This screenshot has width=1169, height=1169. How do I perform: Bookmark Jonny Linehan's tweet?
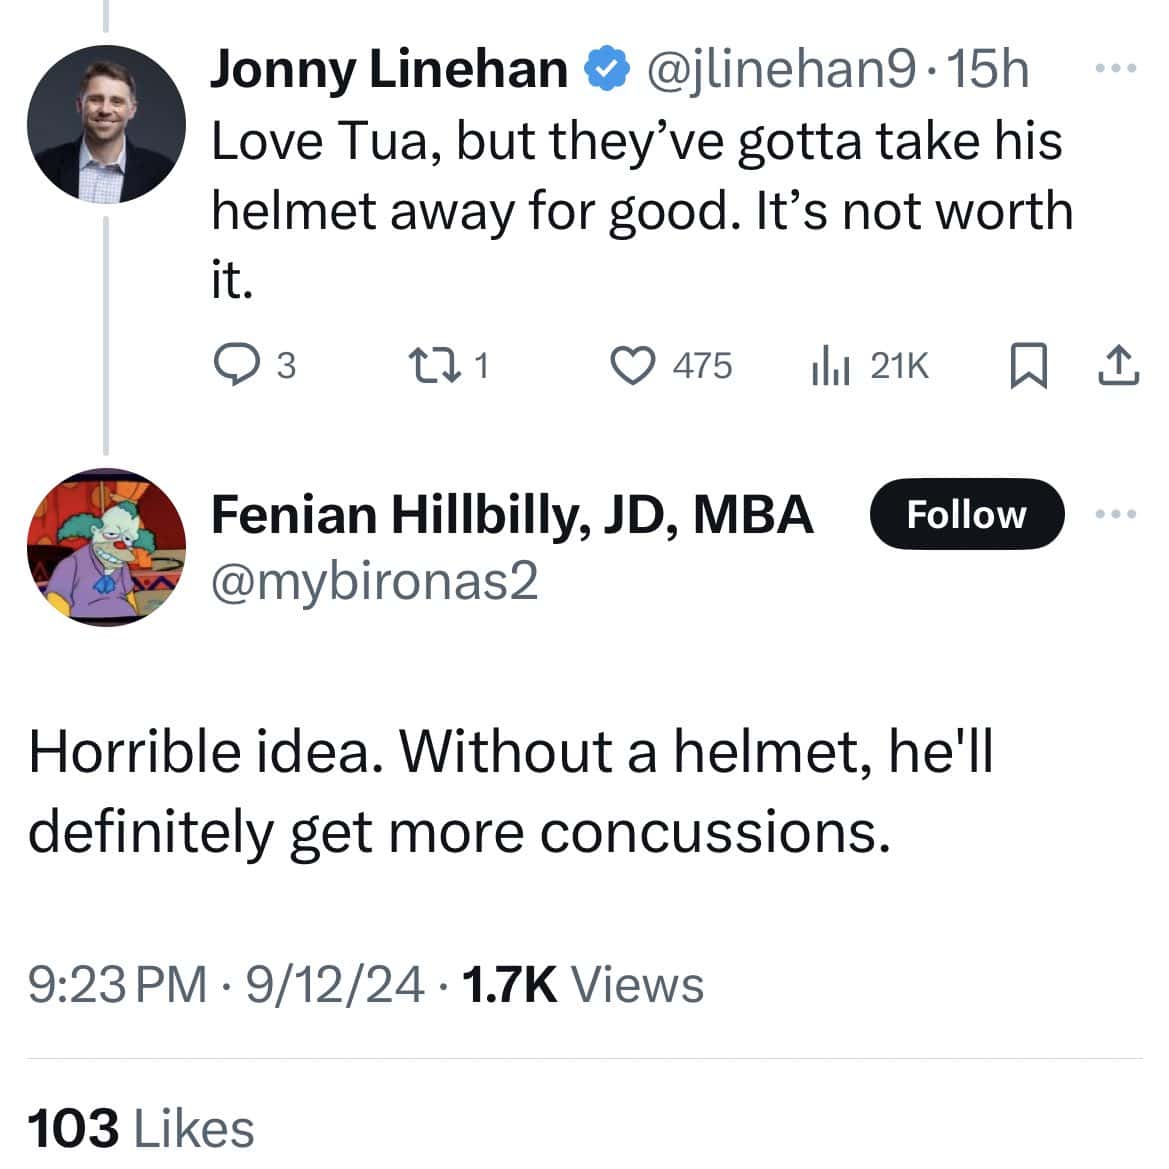[x=1031, y=366]
